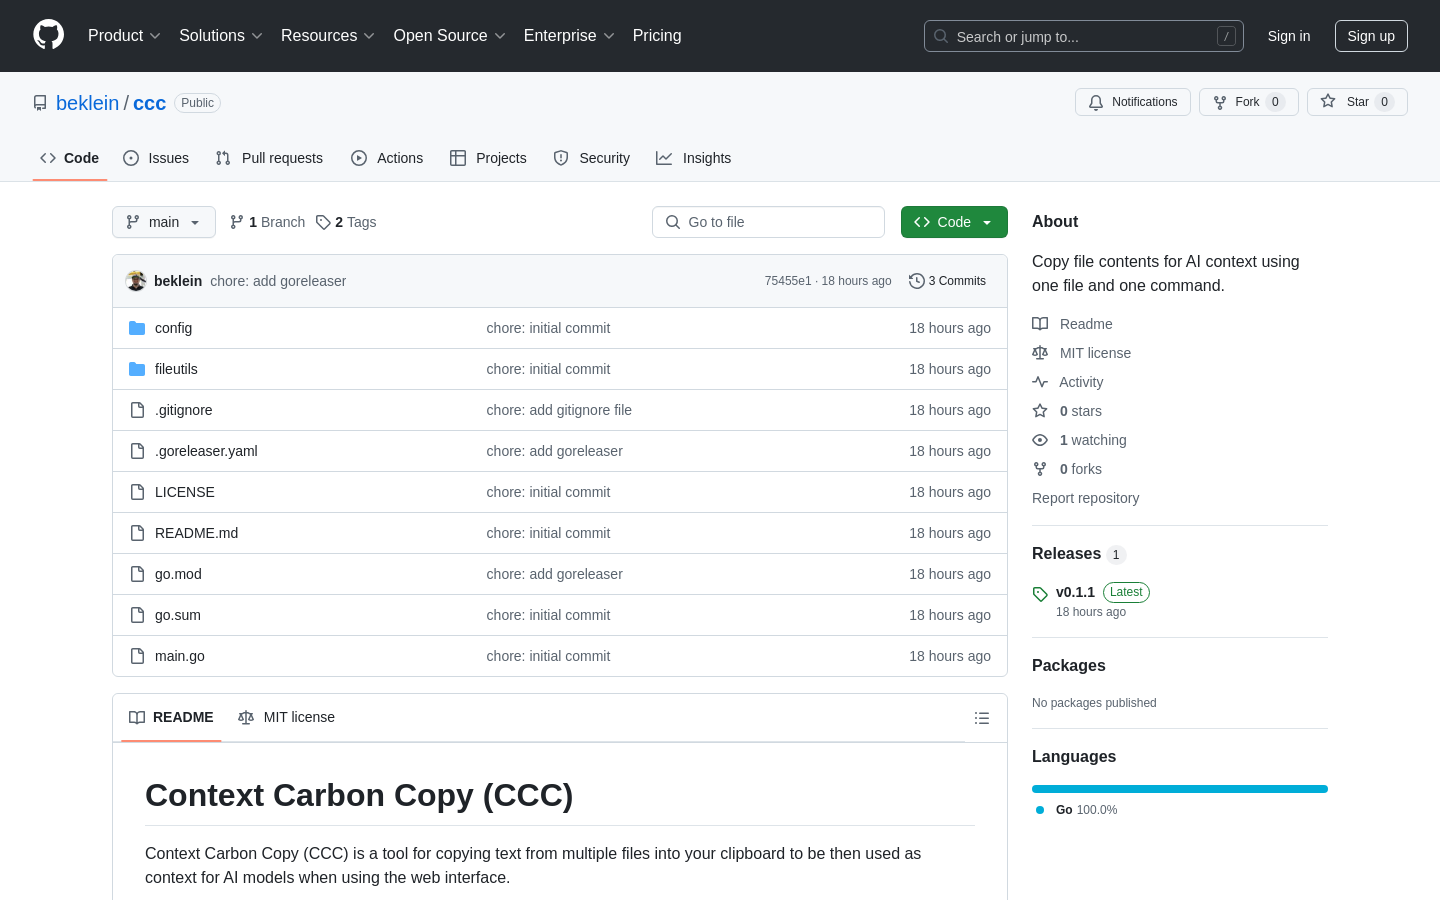Open the green Code dropdown
Screen dimensions: 1440x900
(954, 222)
